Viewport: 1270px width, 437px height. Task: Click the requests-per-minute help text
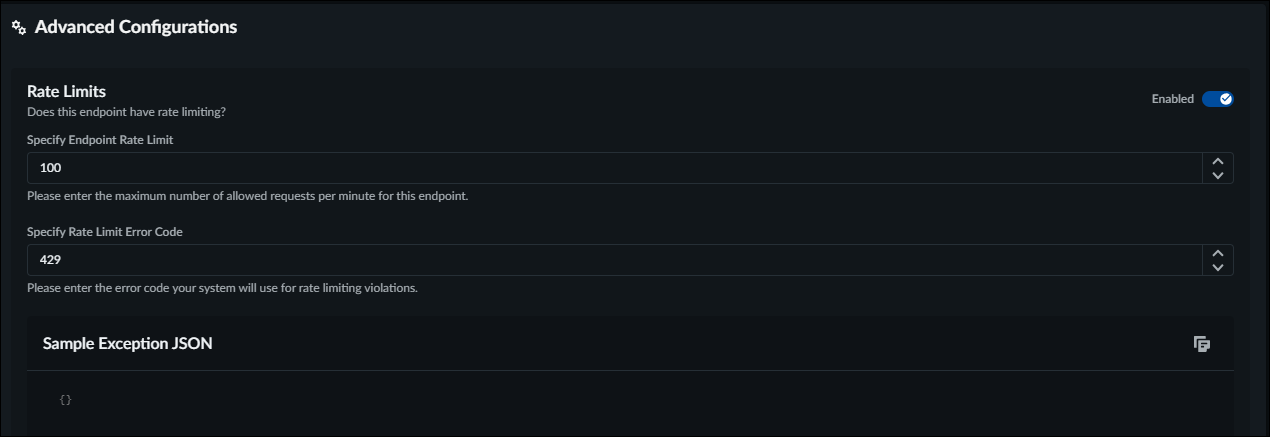point(247,196)
